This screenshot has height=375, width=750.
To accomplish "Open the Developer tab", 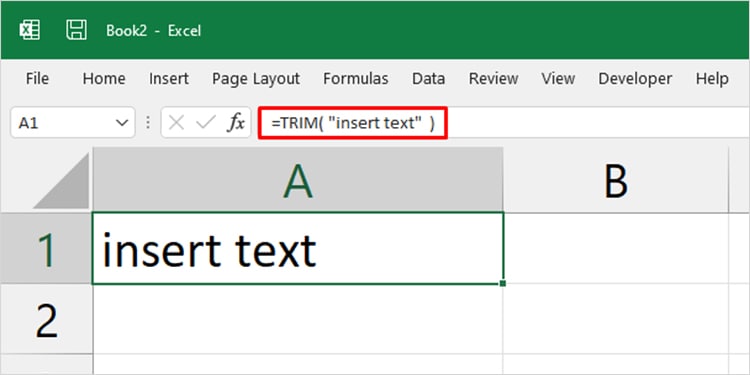I will (635, 78).
